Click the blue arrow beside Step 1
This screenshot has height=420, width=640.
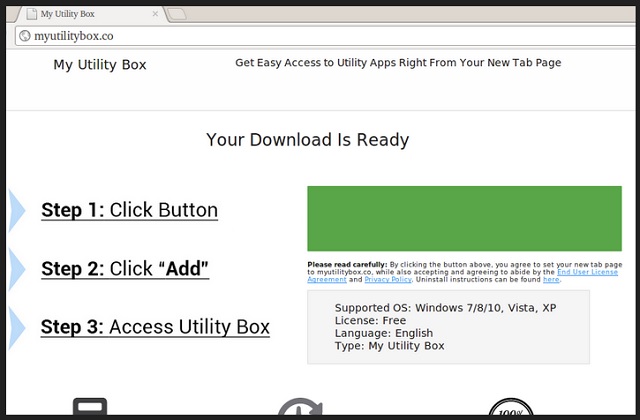(17, 210)
